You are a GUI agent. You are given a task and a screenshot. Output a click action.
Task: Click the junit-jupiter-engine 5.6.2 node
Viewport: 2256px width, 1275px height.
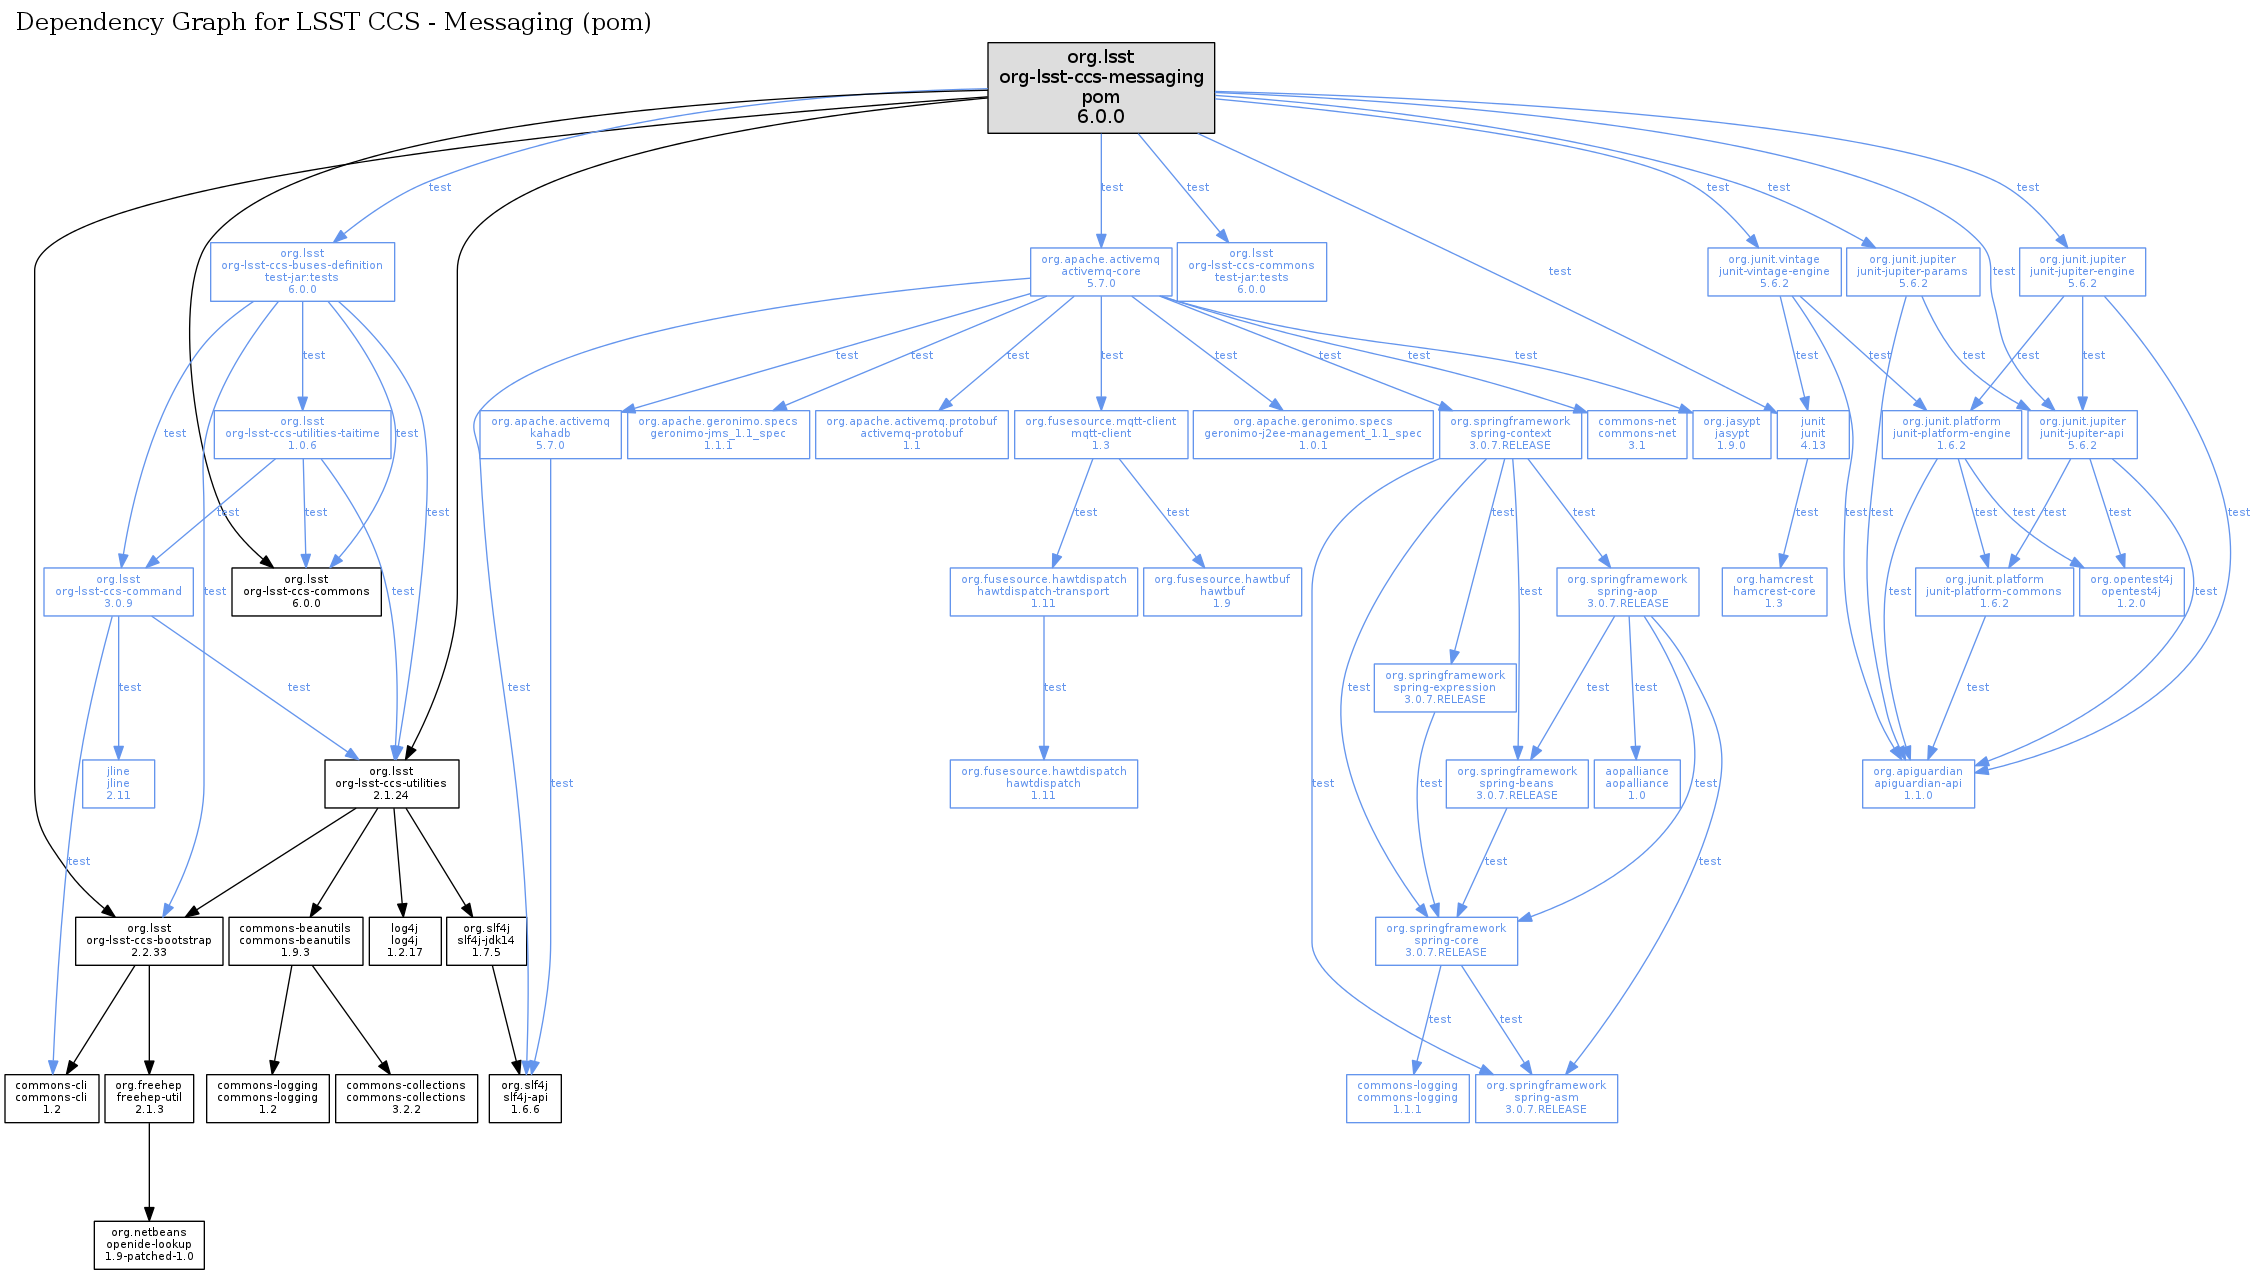pyautogui.click(x=2082, y=271)
